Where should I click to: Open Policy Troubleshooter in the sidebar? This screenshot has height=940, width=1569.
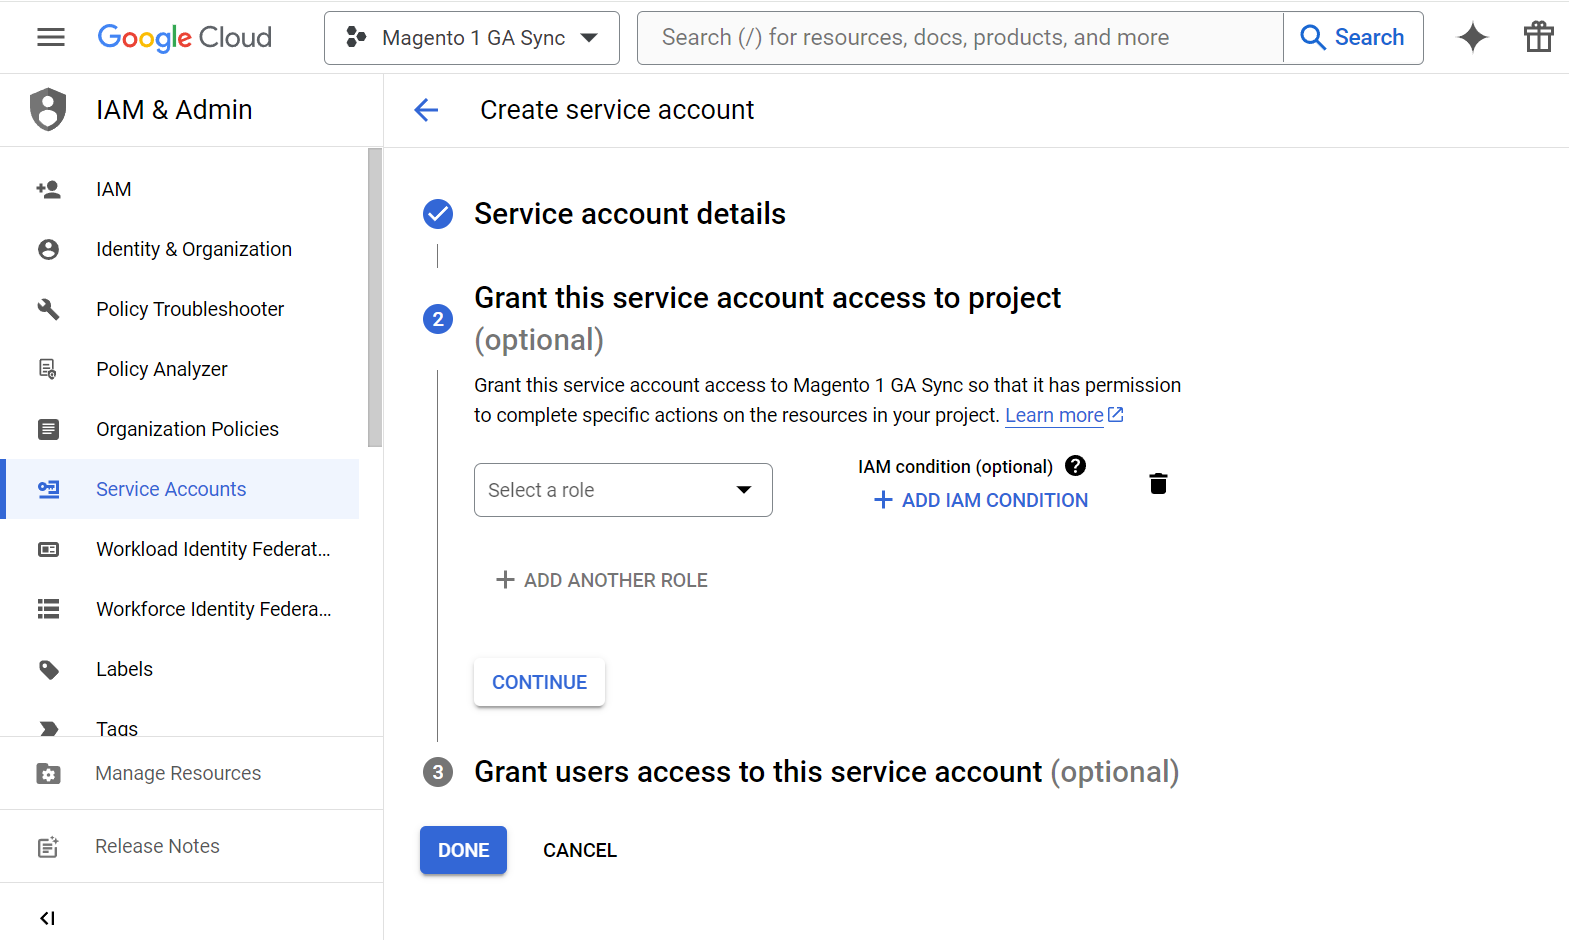(x=190, y=309)
